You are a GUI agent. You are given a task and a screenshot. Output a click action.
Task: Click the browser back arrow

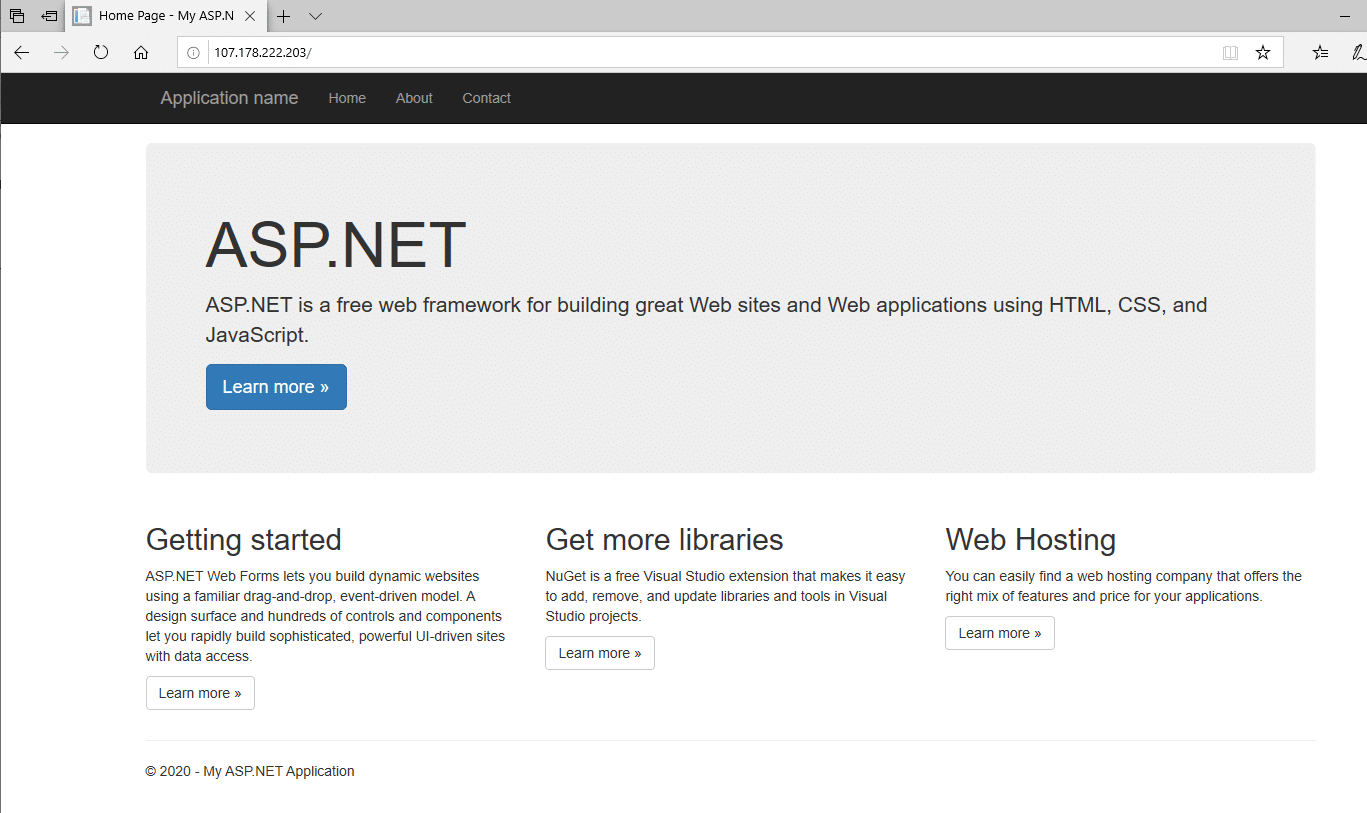click(22, 53)
